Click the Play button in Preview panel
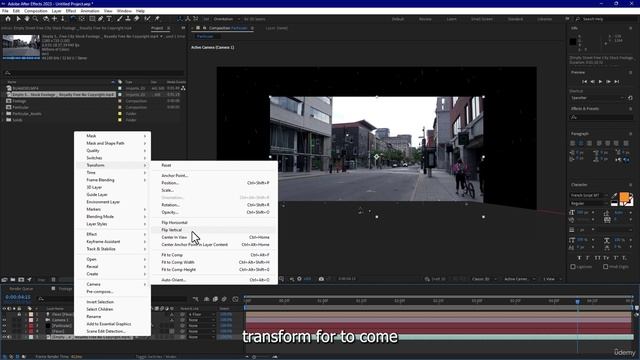640x360 pixels. pos(600,82)
